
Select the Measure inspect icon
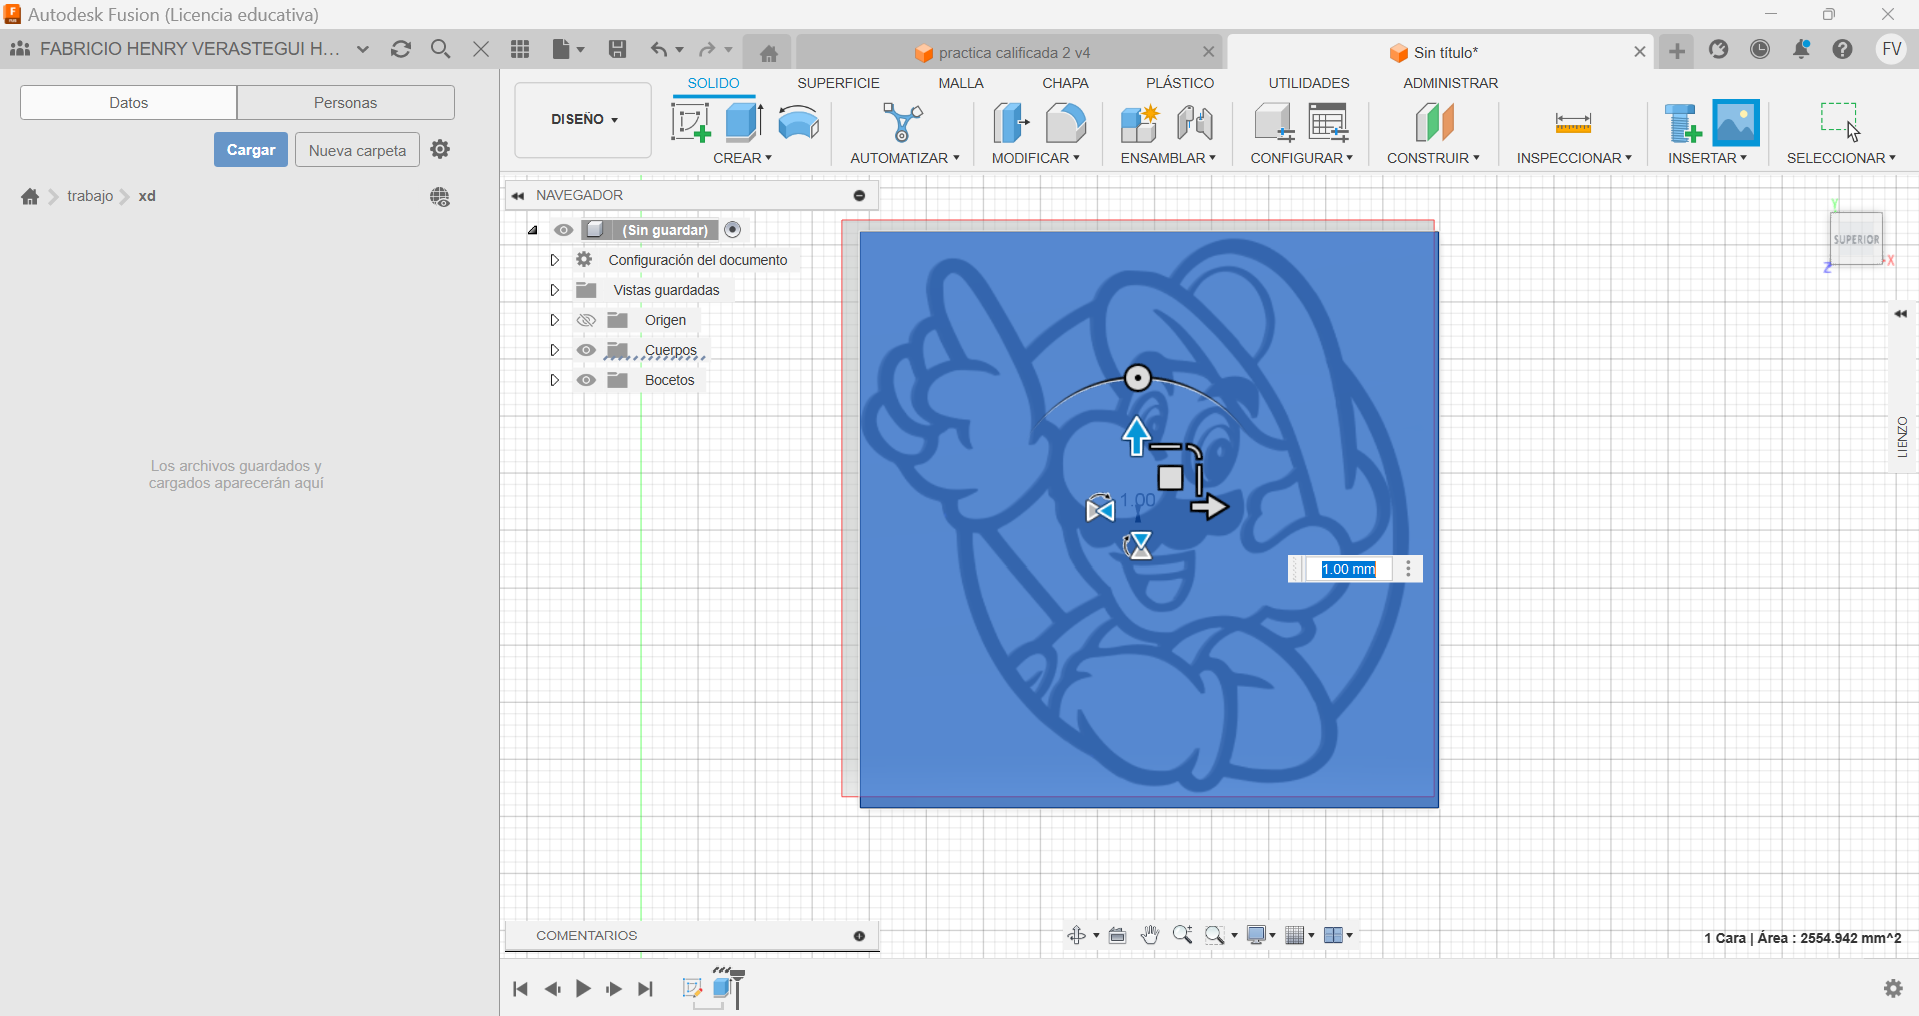[1573, 124]
